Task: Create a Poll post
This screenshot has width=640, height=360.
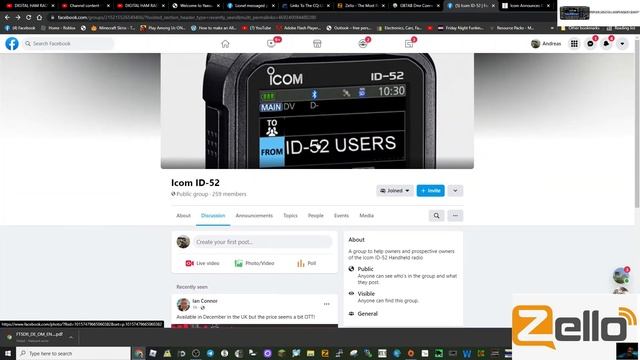Action: coord(307,263)
